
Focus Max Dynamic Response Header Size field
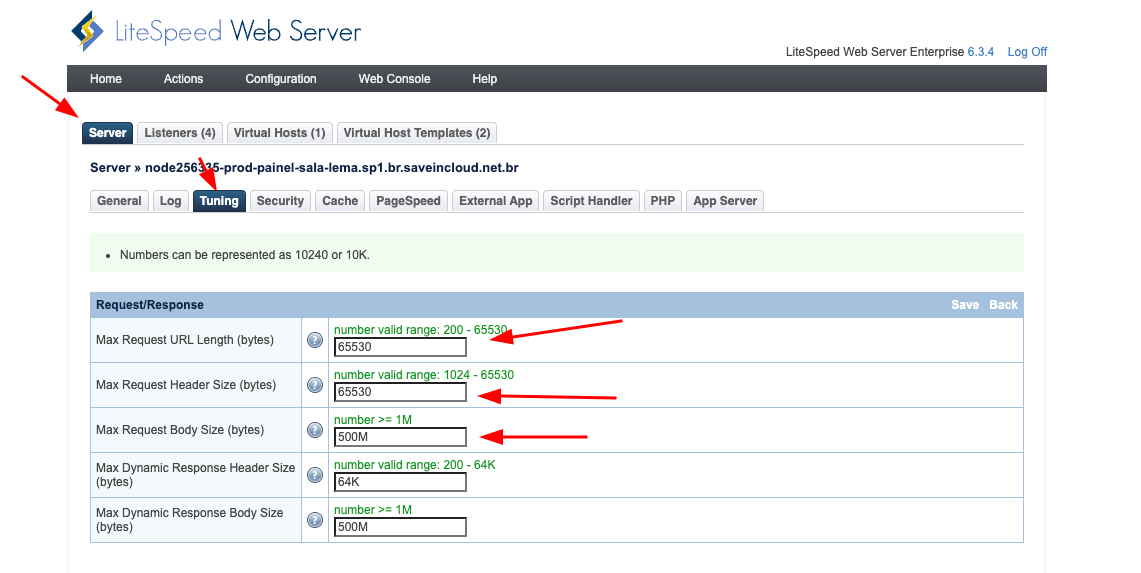(400, 482)
